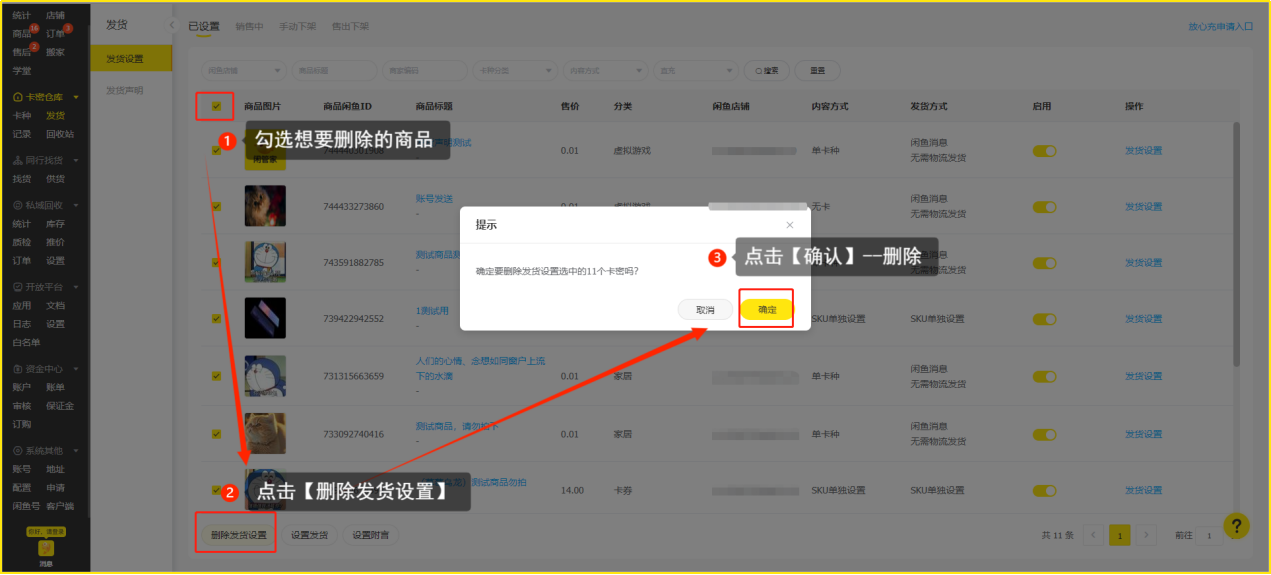Uncheck the checkbox for item 744433273860
Viewport: 1271px width, 575px height.
(x=216, y=206)
